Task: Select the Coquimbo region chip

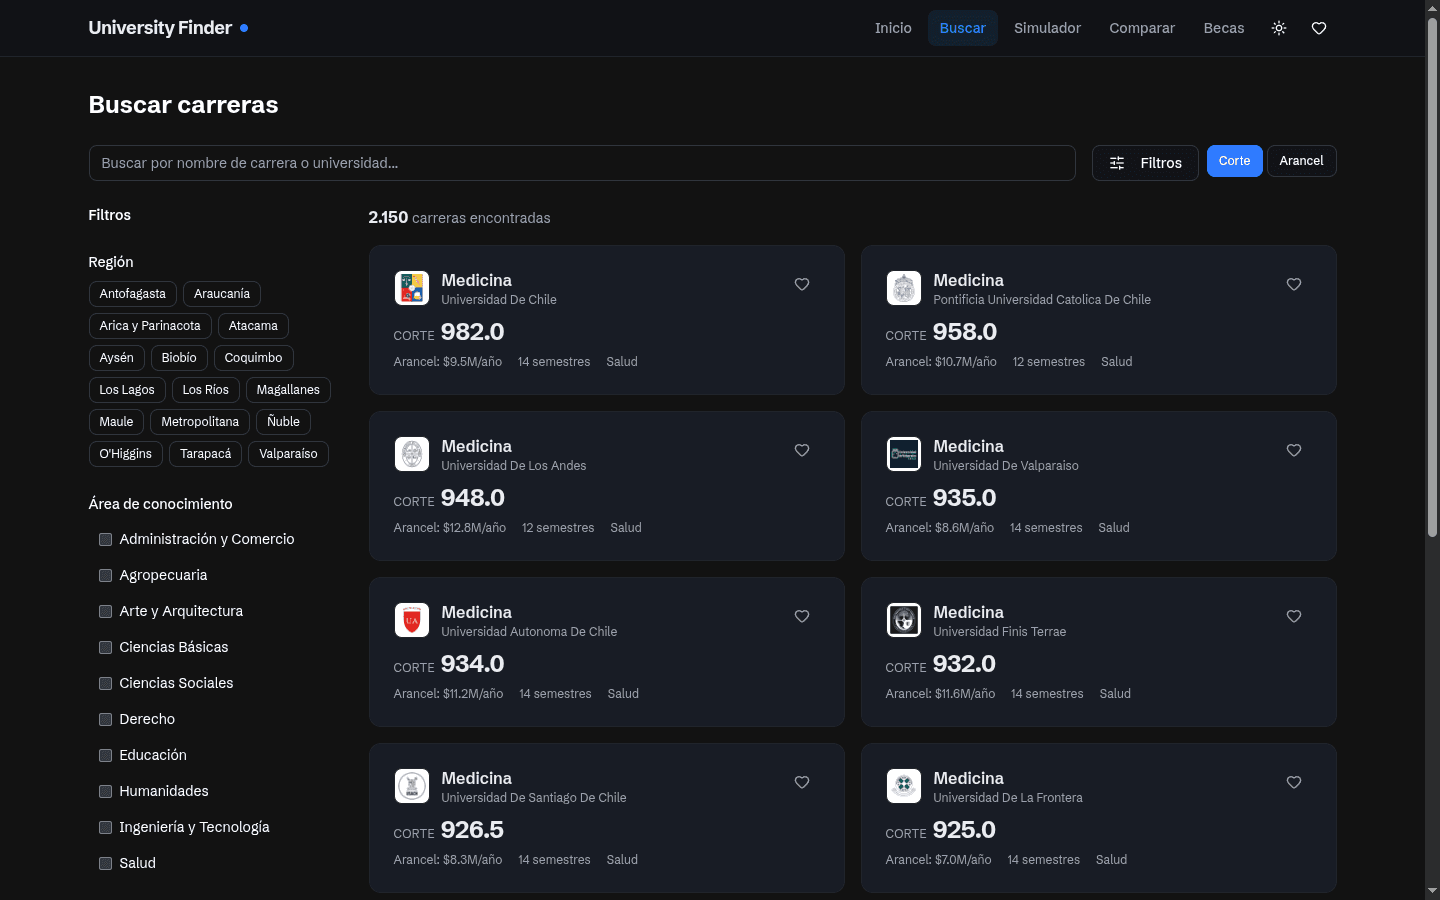Action: [x=254, y=358]
